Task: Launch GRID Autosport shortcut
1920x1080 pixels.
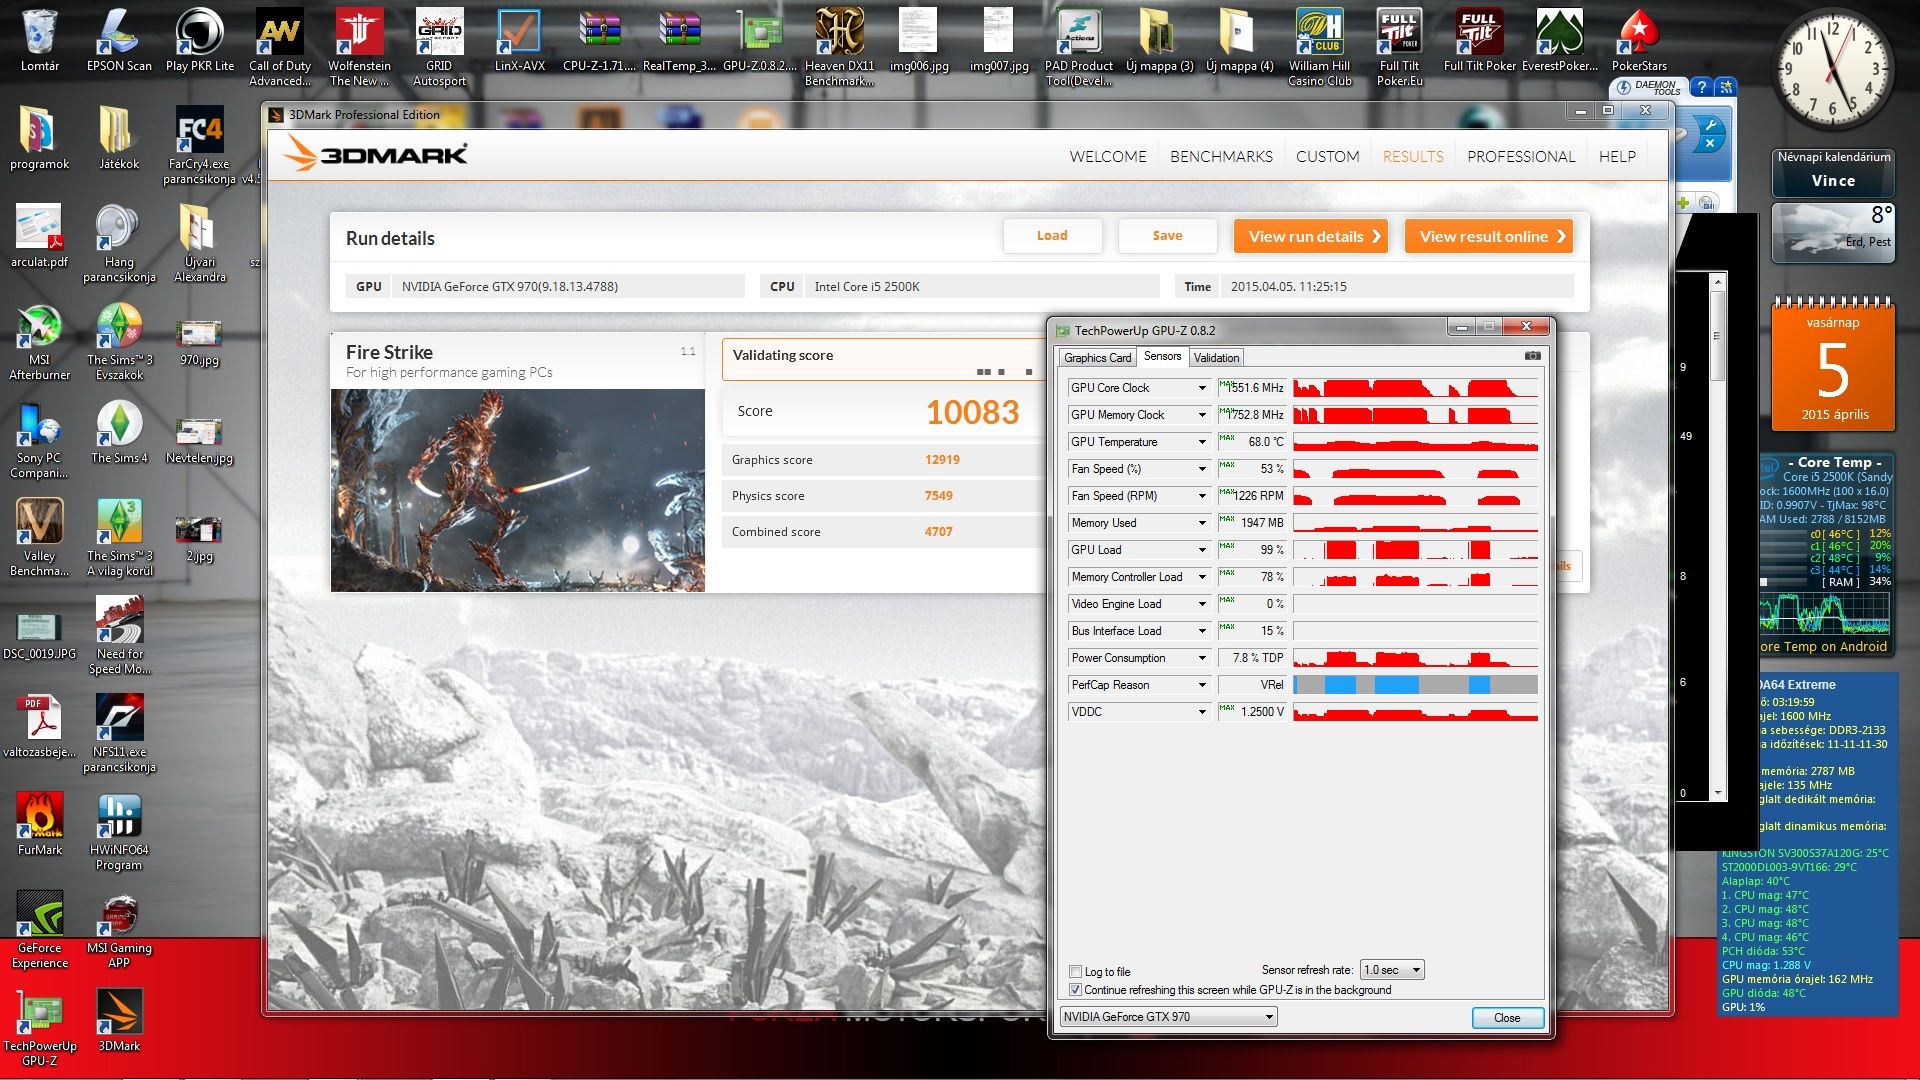Action: tap(440, 47)
